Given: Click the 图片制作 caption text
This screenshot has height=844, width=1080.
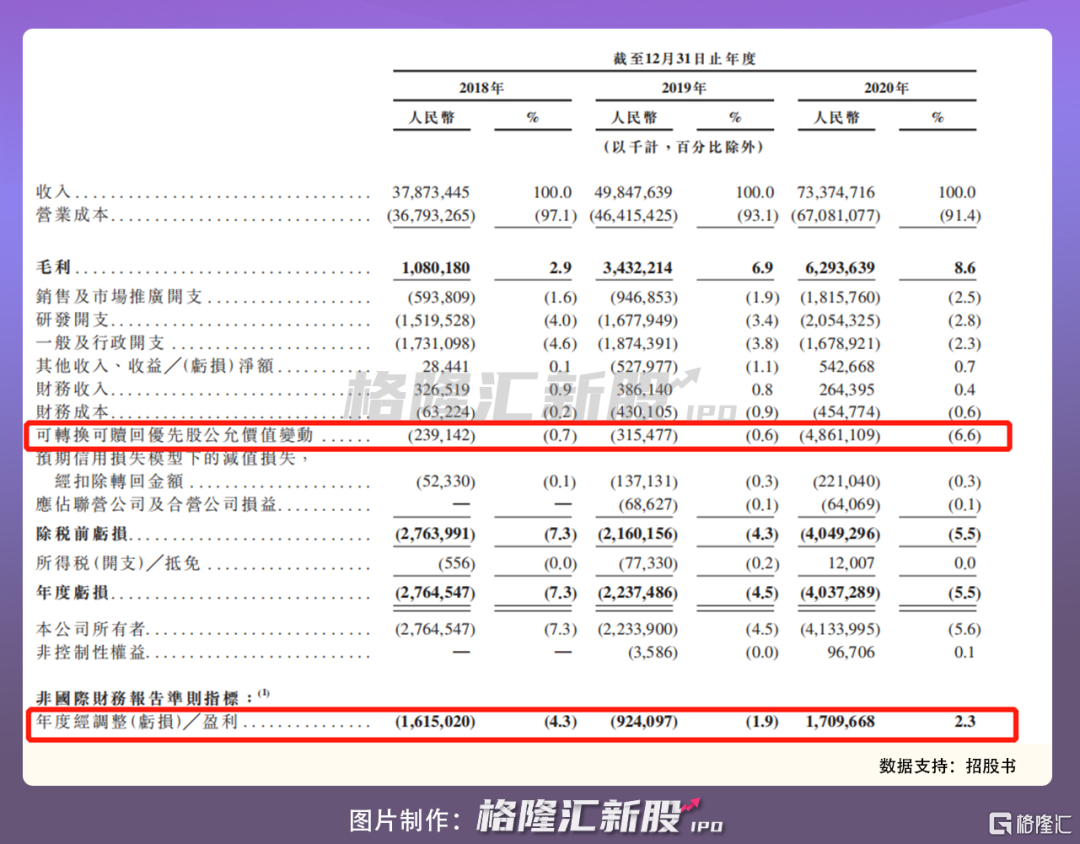Looking at the screenshot, I should click(405, 821).
